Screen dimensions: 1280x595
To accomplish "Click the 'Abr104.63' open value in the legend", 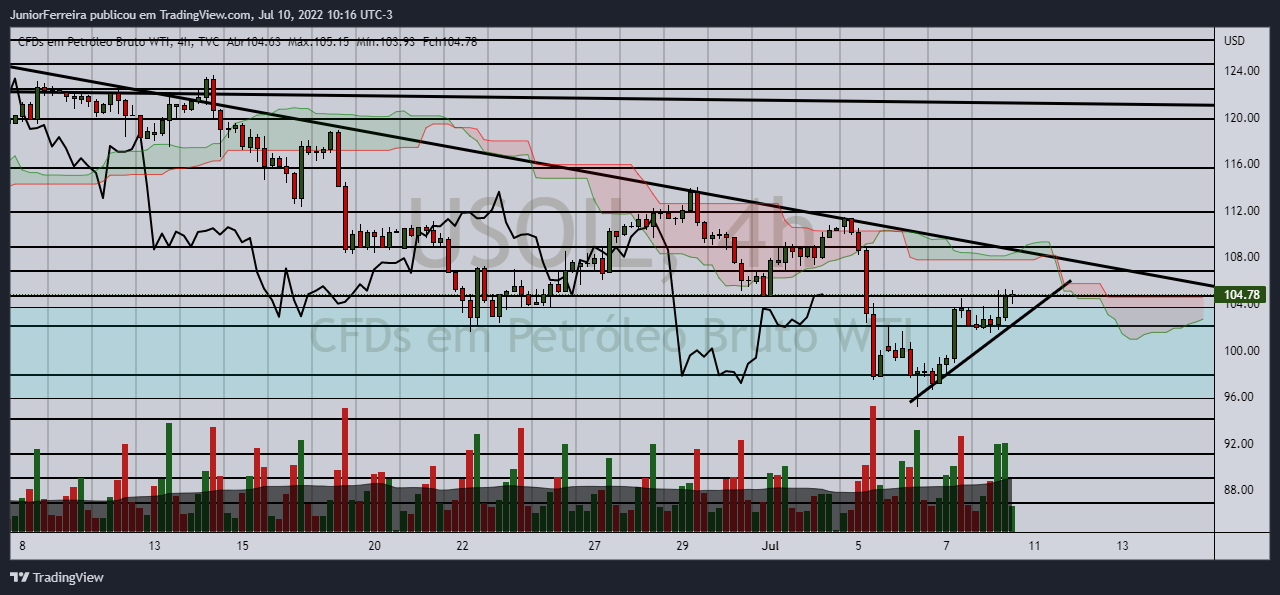I will (252, 41).
